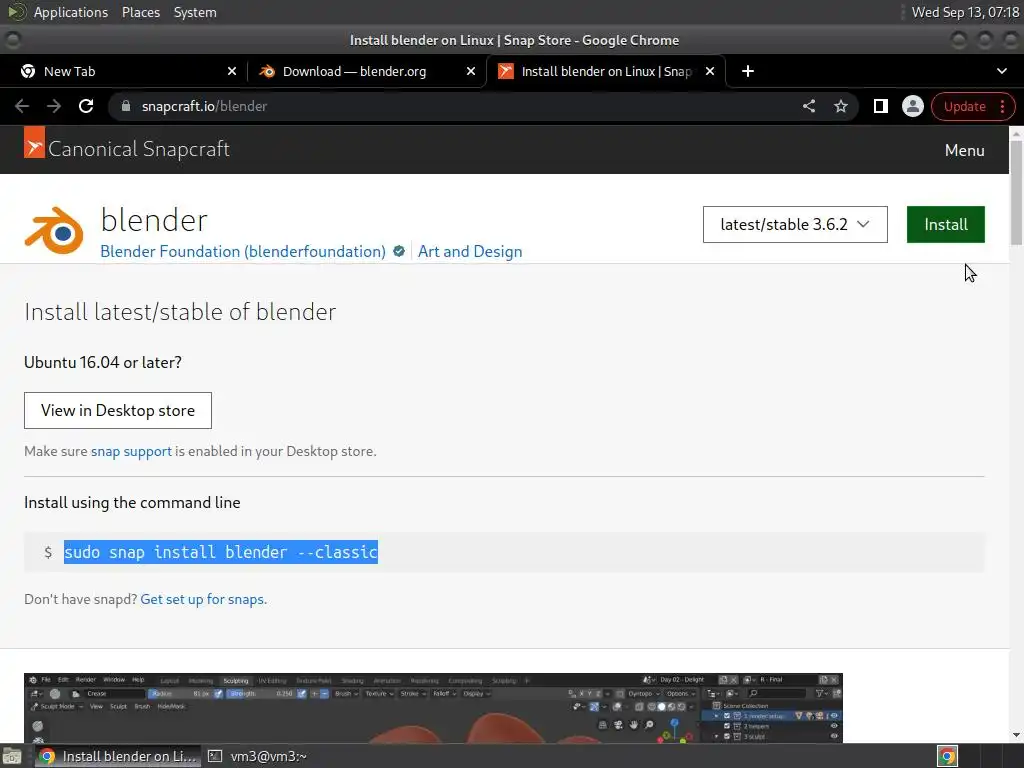The image size is (1024, 768).
Task: Click the site security lock icon
Action: pos(126,106)
